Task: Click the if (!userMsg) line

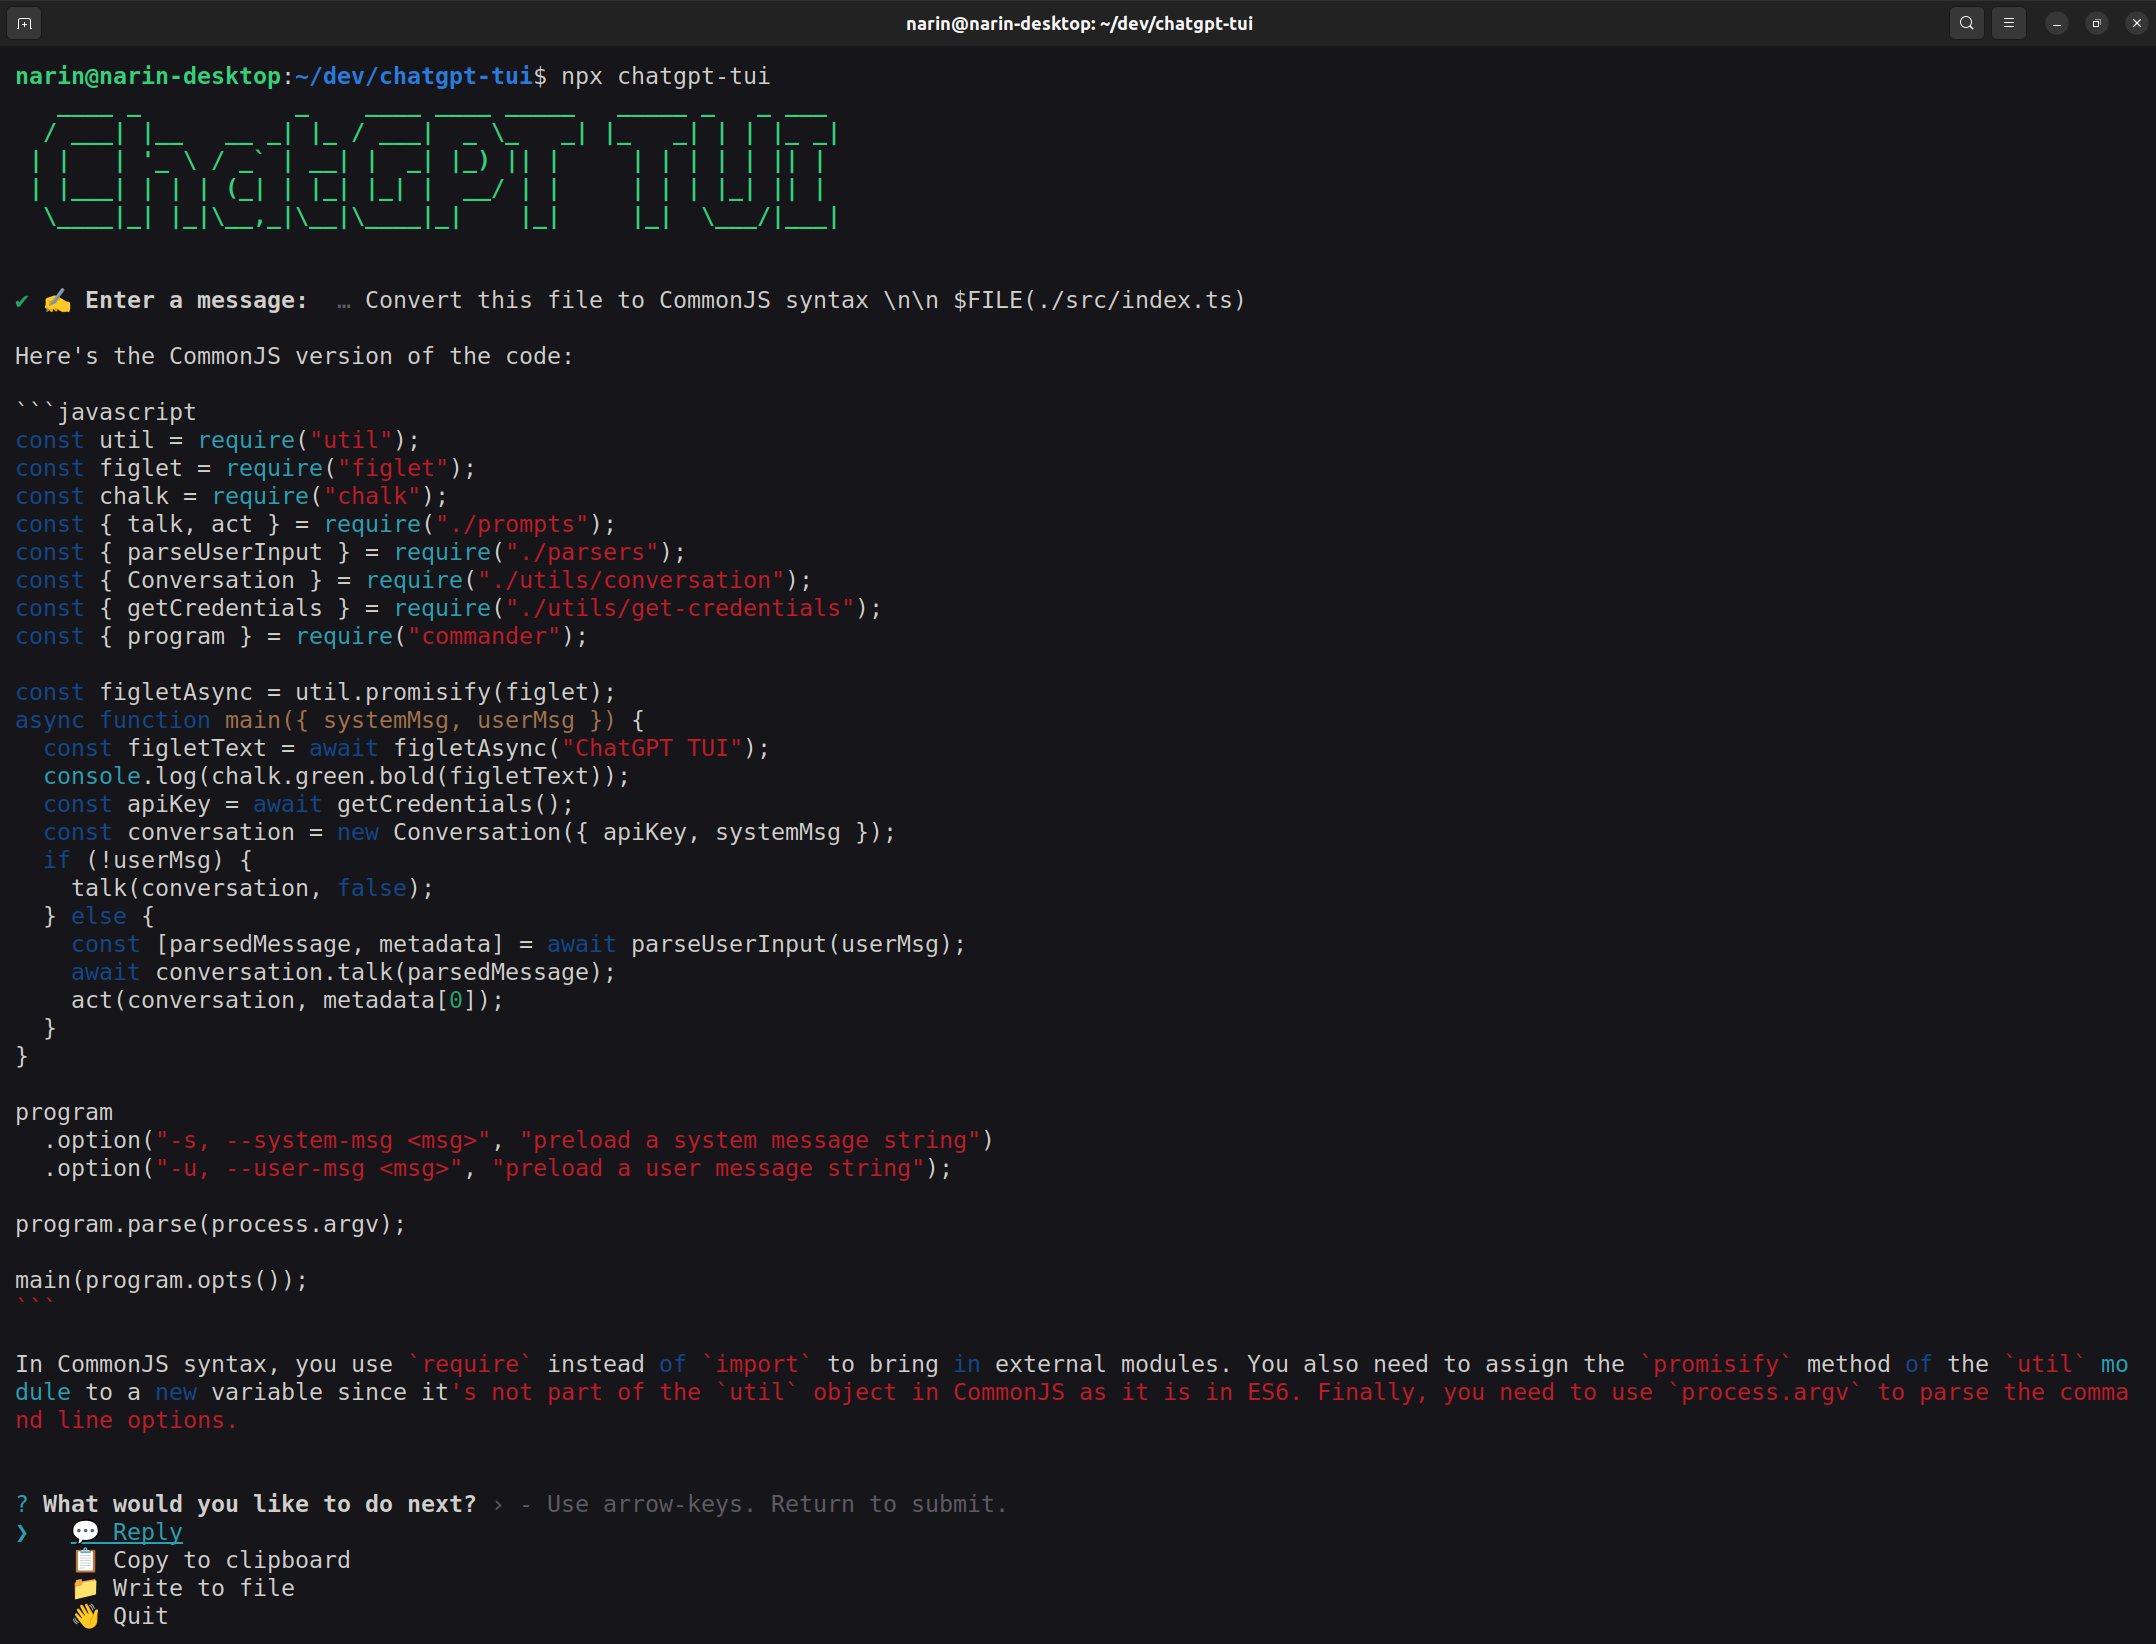Action: 147,860
